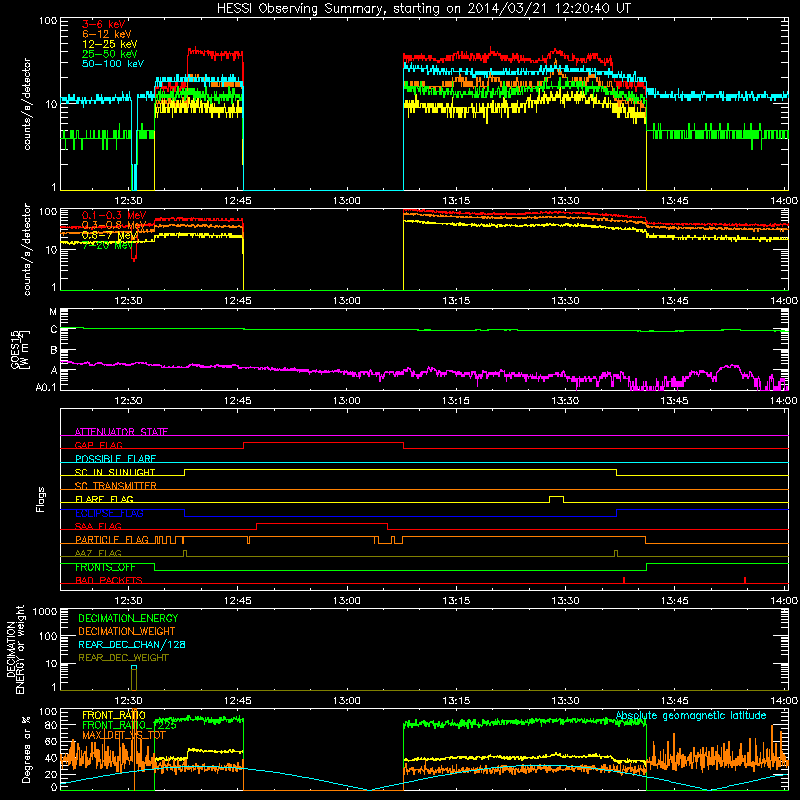800x800 pixels.
Task: Click the 25-50 keV legend label
Action: tap(110, 54)
